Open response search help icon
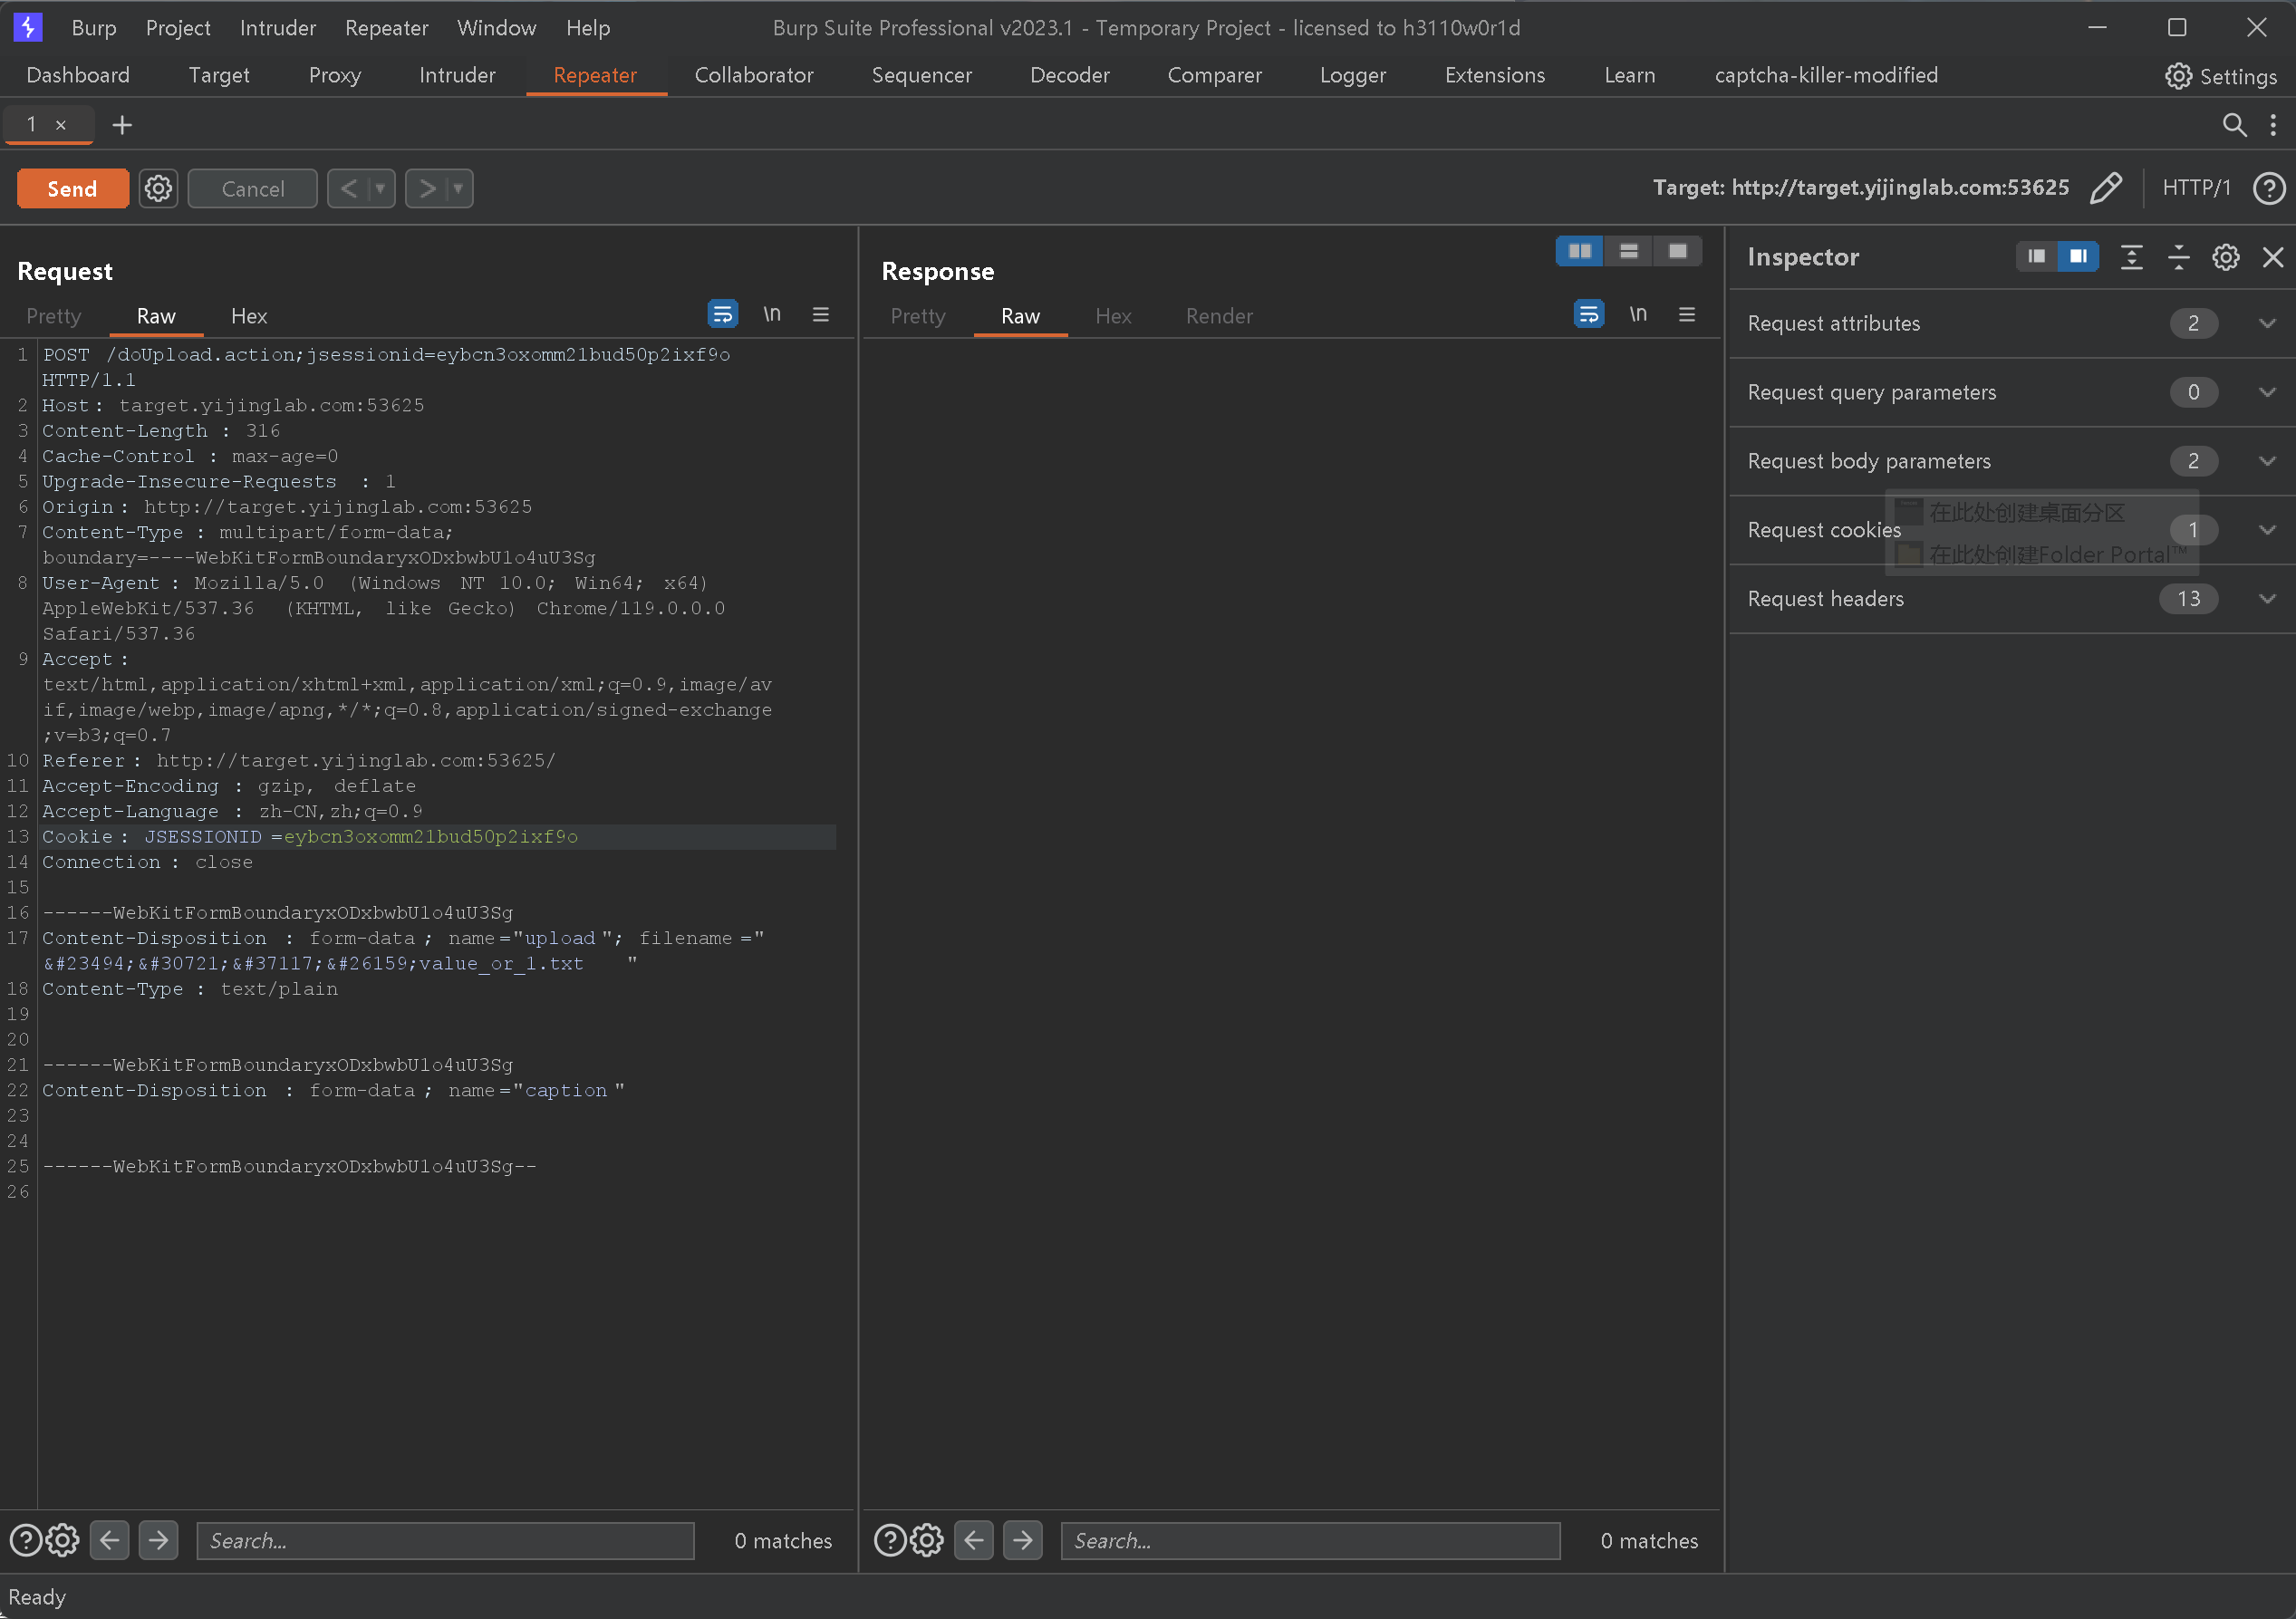The image size is (2296, 1619). [890, 1540]
